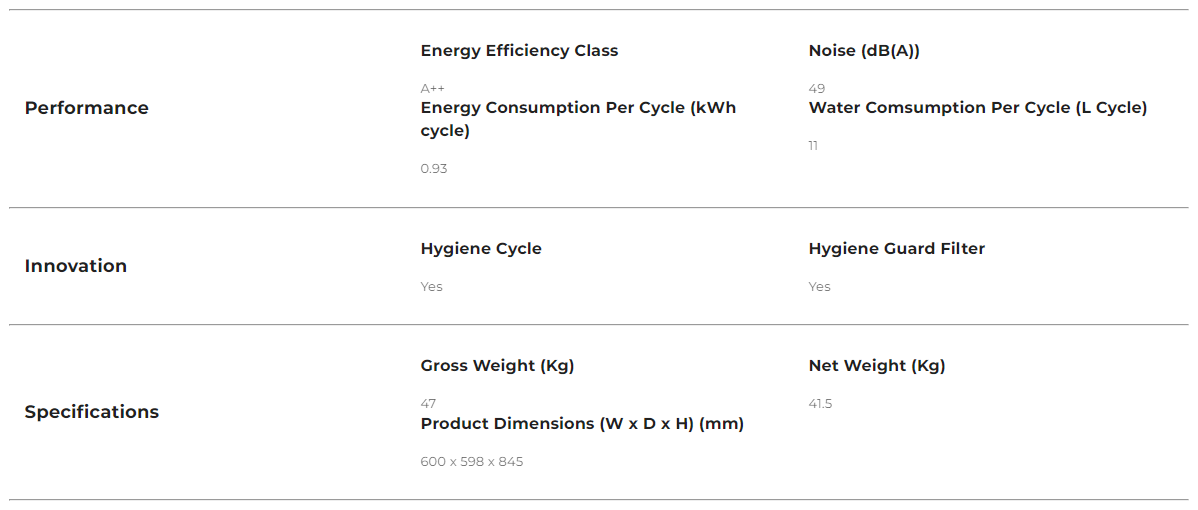Click the Hygiene Cycle label

481,249
